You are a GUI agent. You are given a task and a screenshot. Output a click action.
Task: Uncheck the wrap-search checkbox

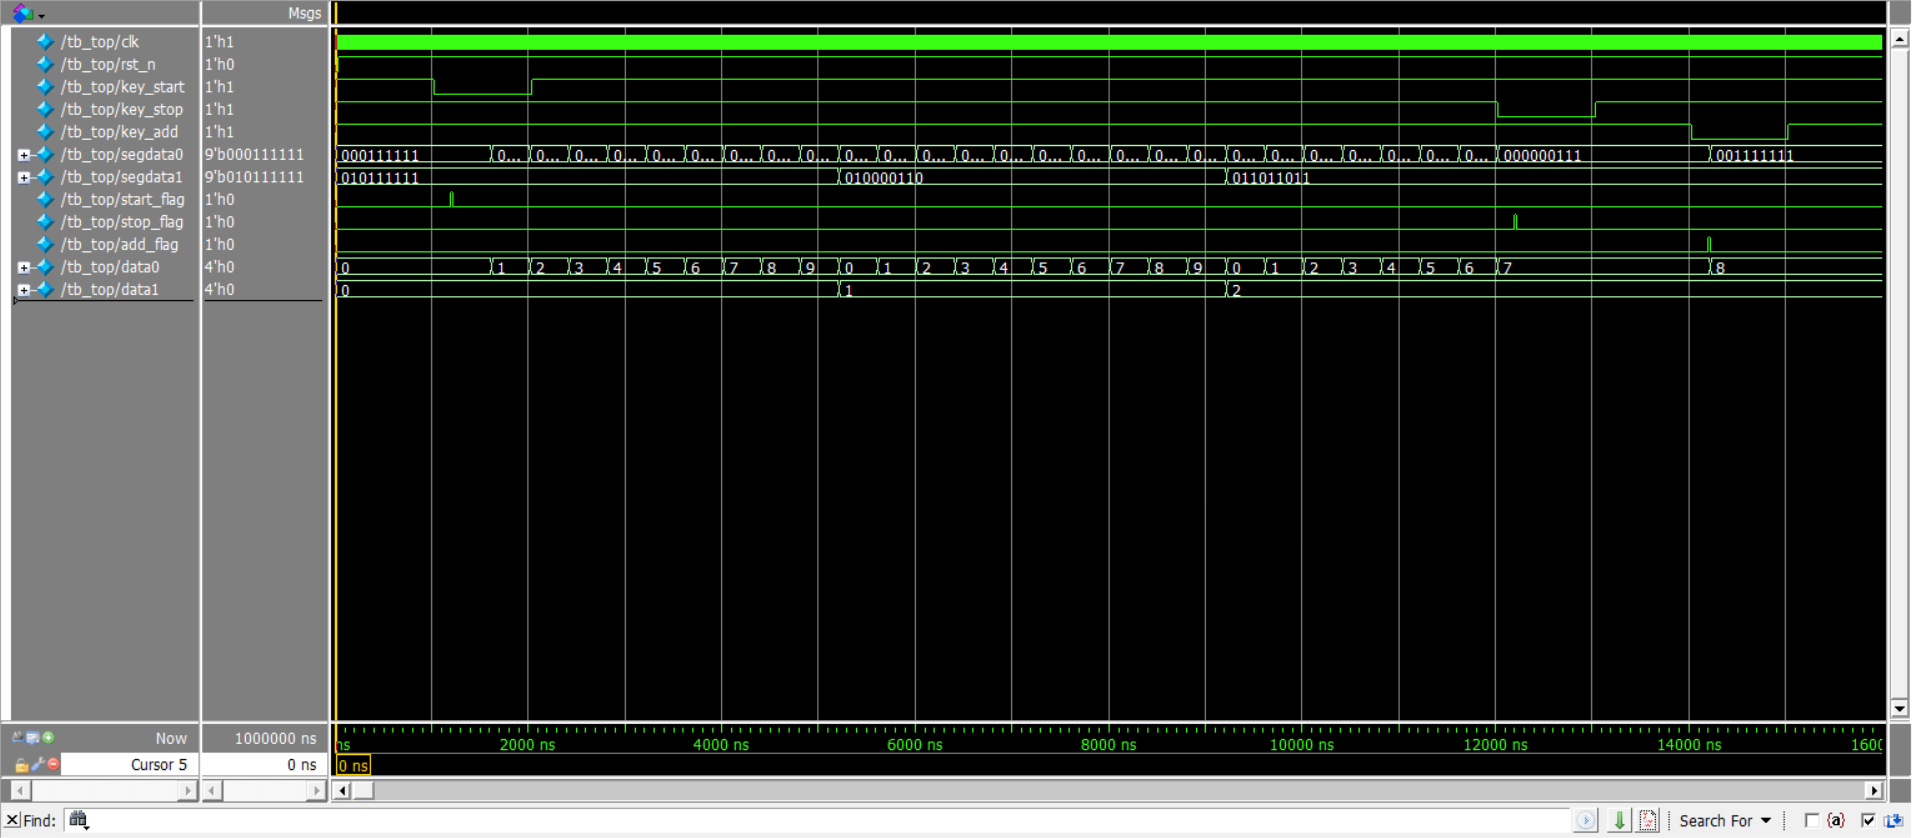tap(1868, 820)
